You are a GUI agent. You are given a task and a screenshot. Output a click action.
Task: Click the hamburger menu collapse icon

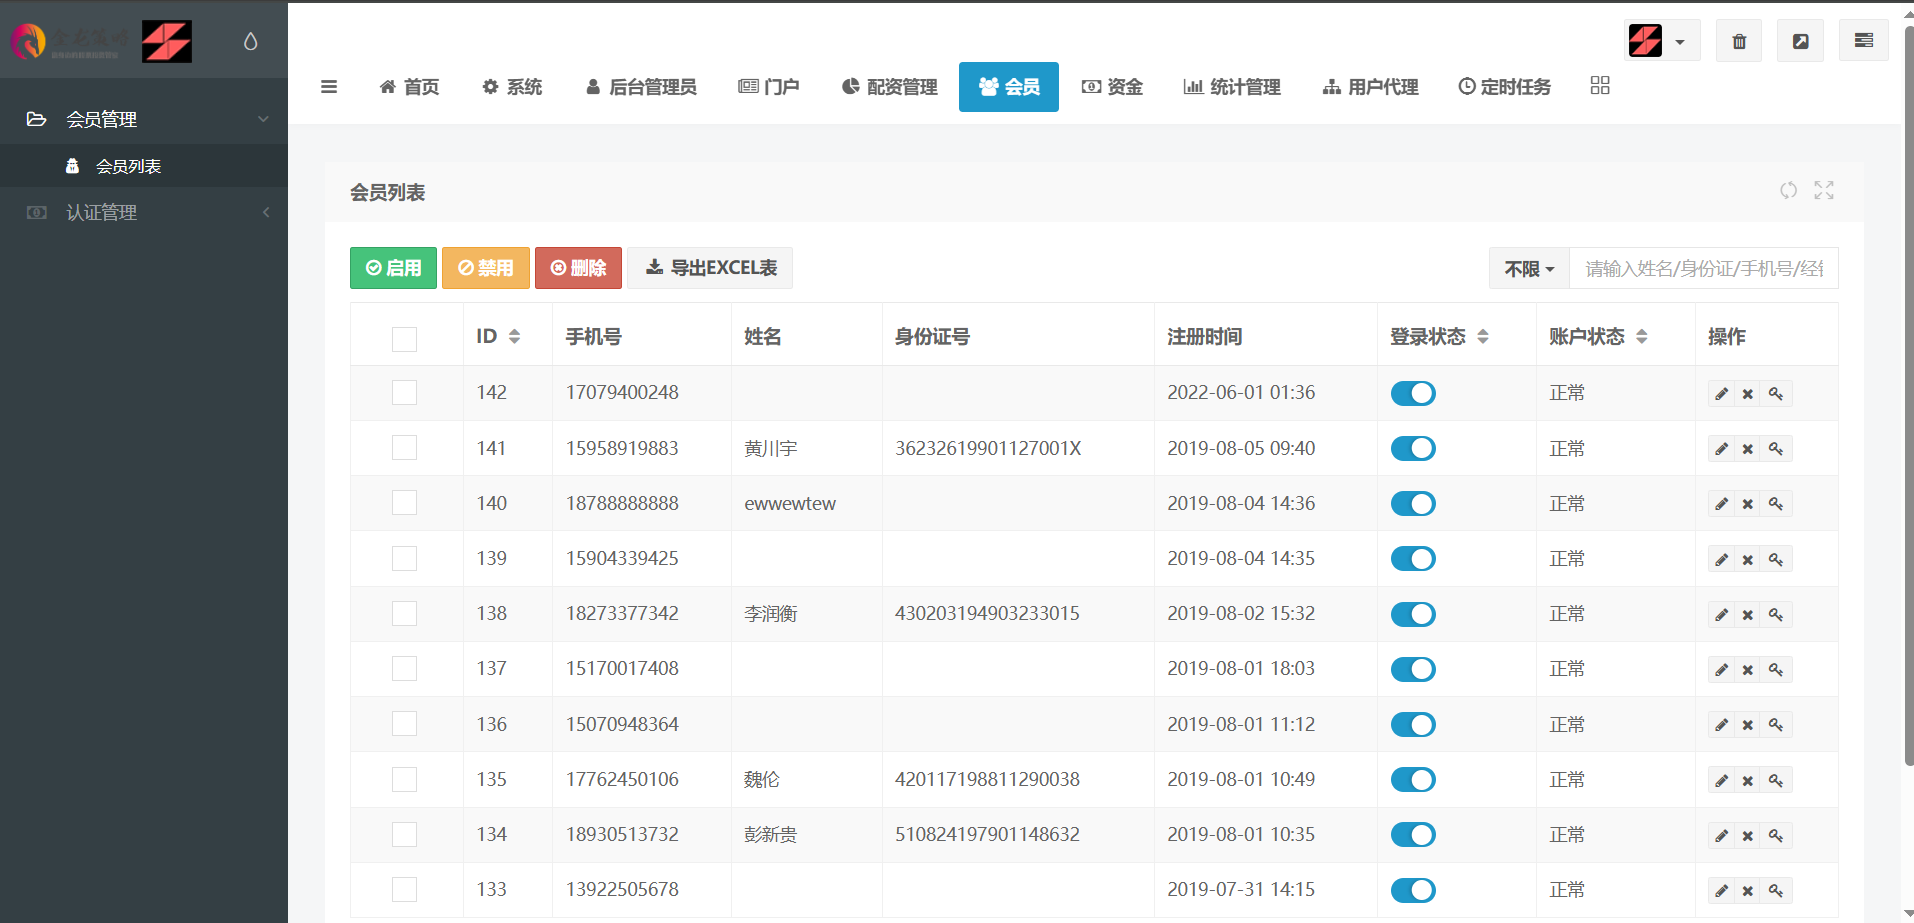tap(328, 87)
